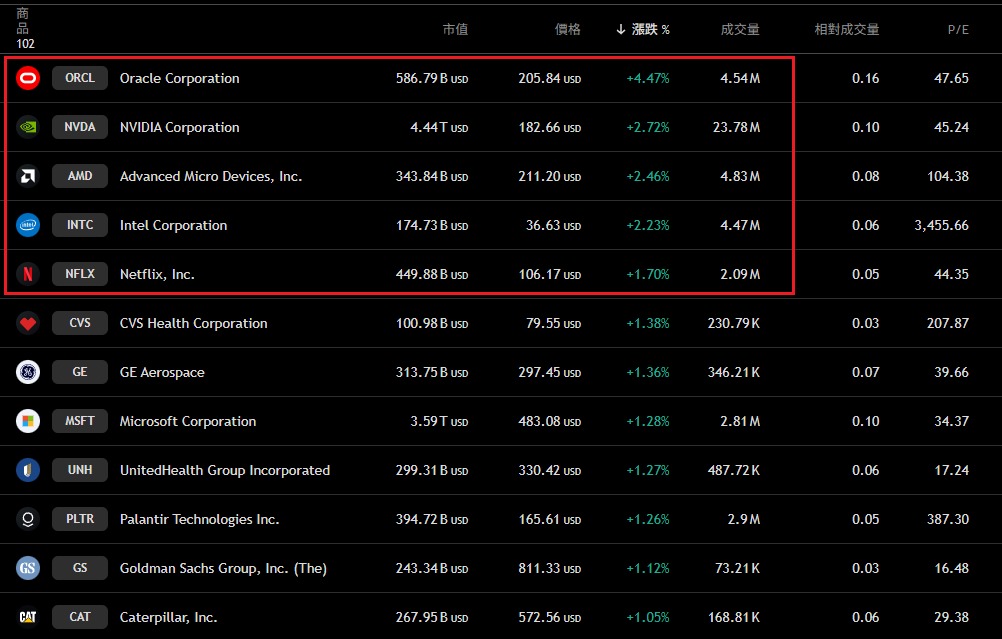Screen dimensions: 1002x639
Task: Open UnitedHealth Group Incorporated stock name
Action: 225,470
